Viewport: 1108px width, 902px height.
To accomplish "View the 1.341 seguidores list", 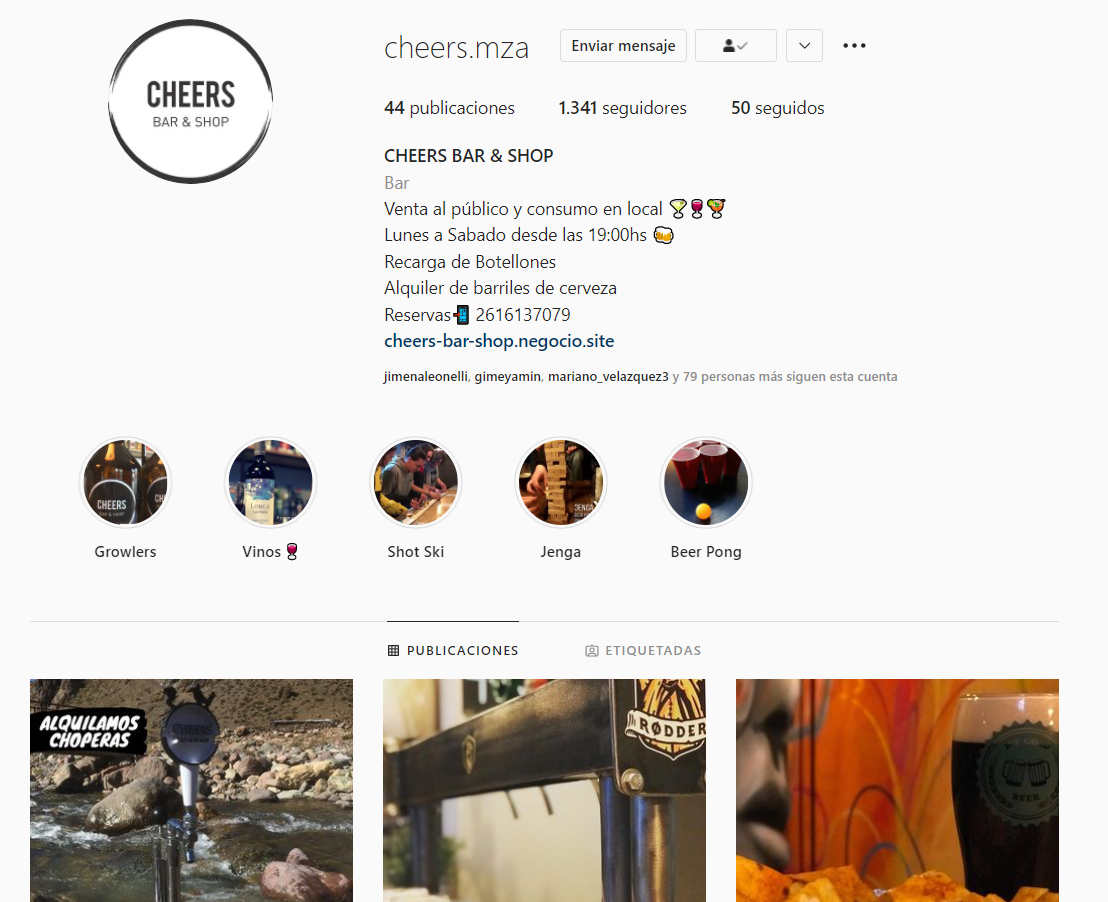I will (622, 108).
